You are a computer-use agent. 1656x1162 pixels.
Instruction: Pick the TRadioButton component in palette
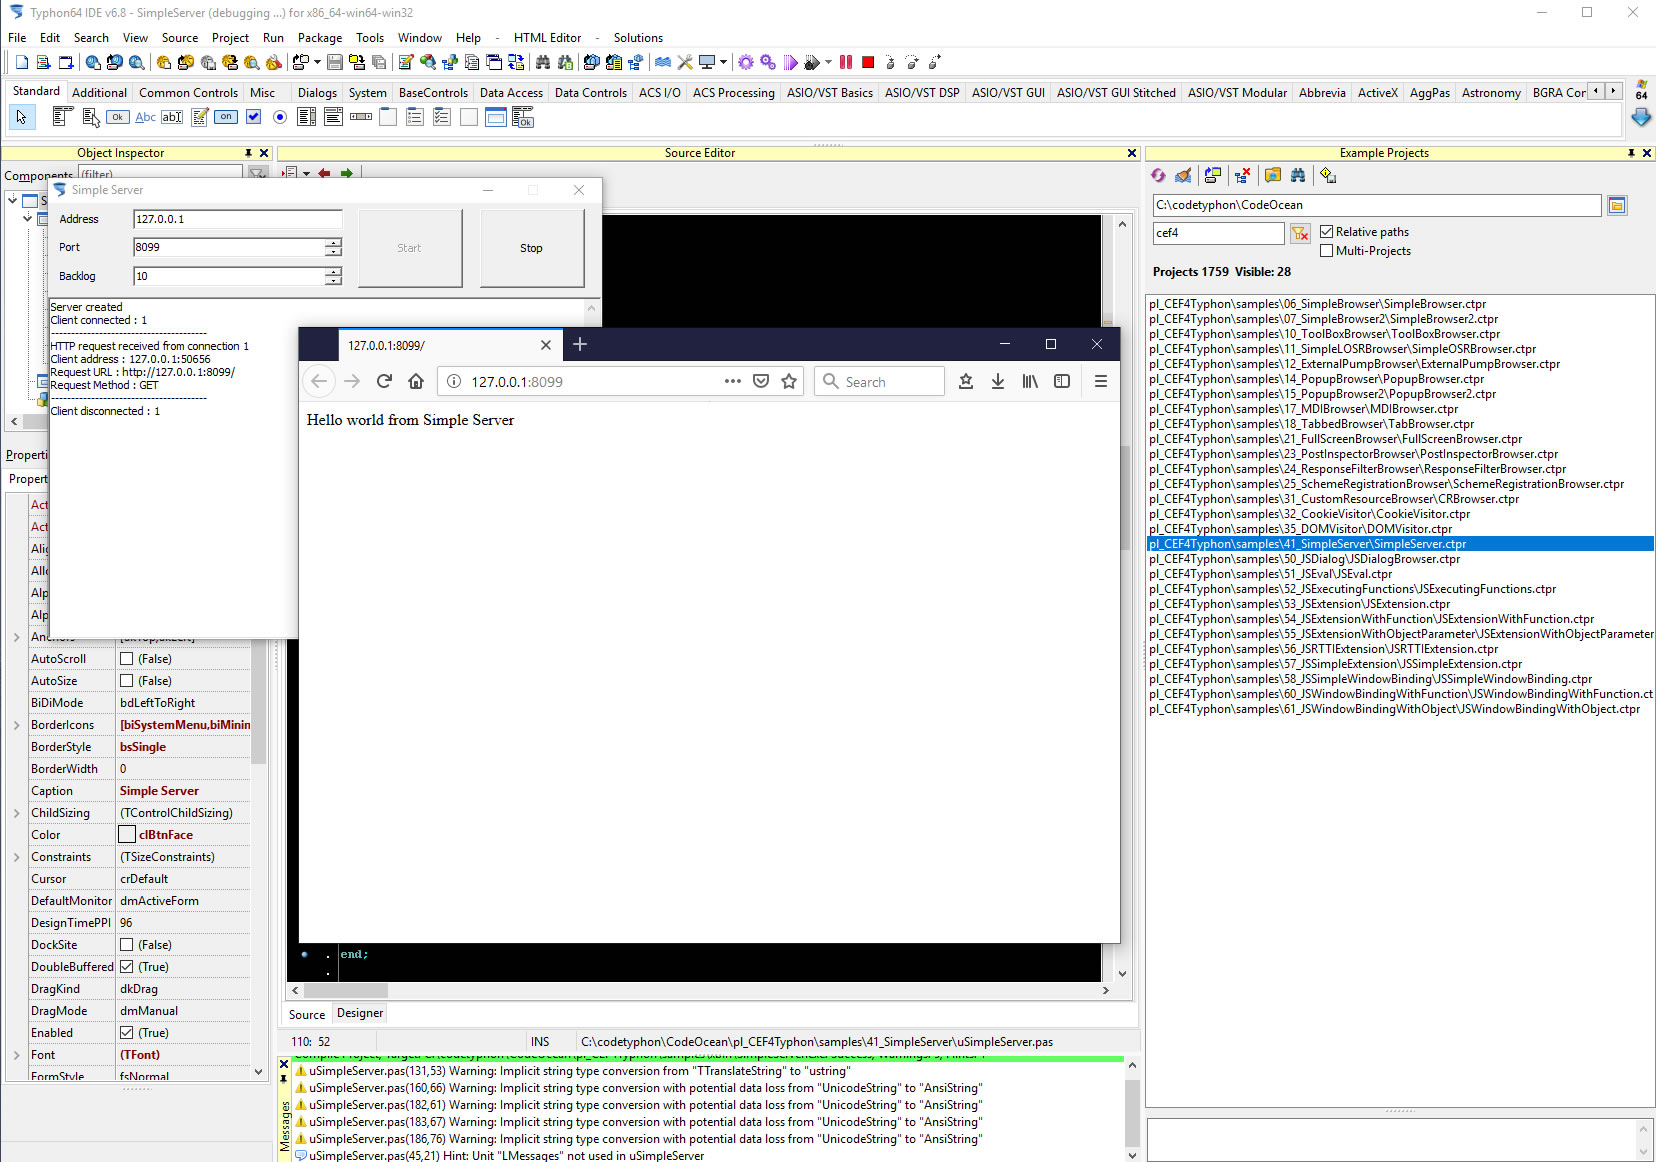(x=280, y=117)
